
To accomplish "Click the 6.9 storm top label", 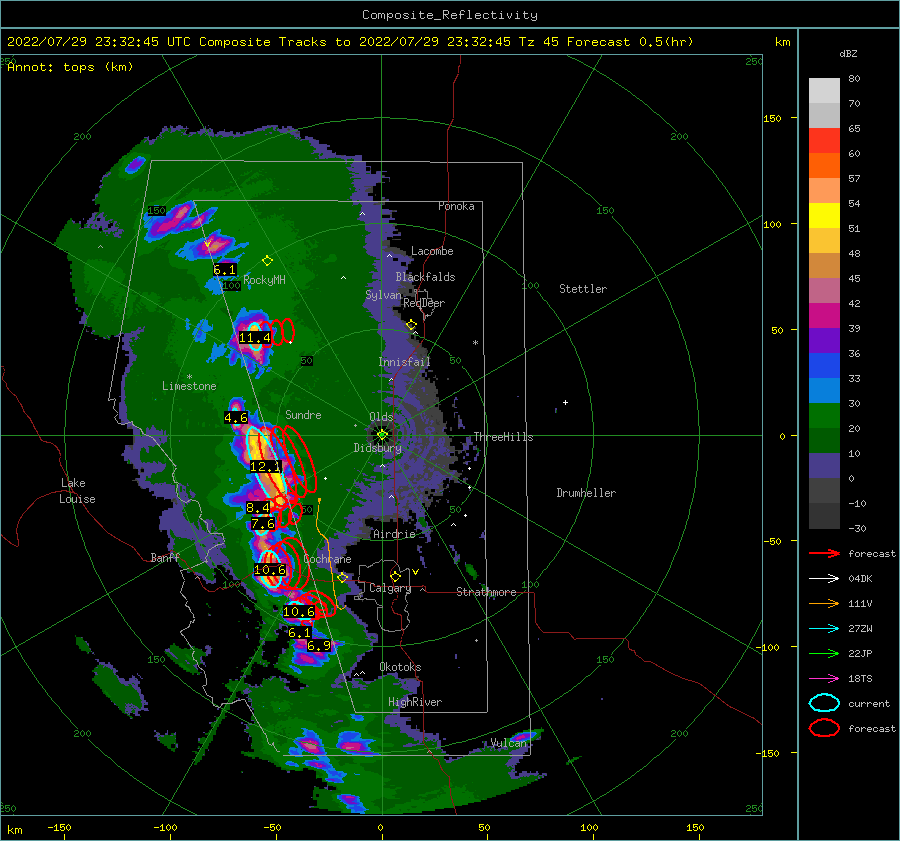I will click(319, 646).
